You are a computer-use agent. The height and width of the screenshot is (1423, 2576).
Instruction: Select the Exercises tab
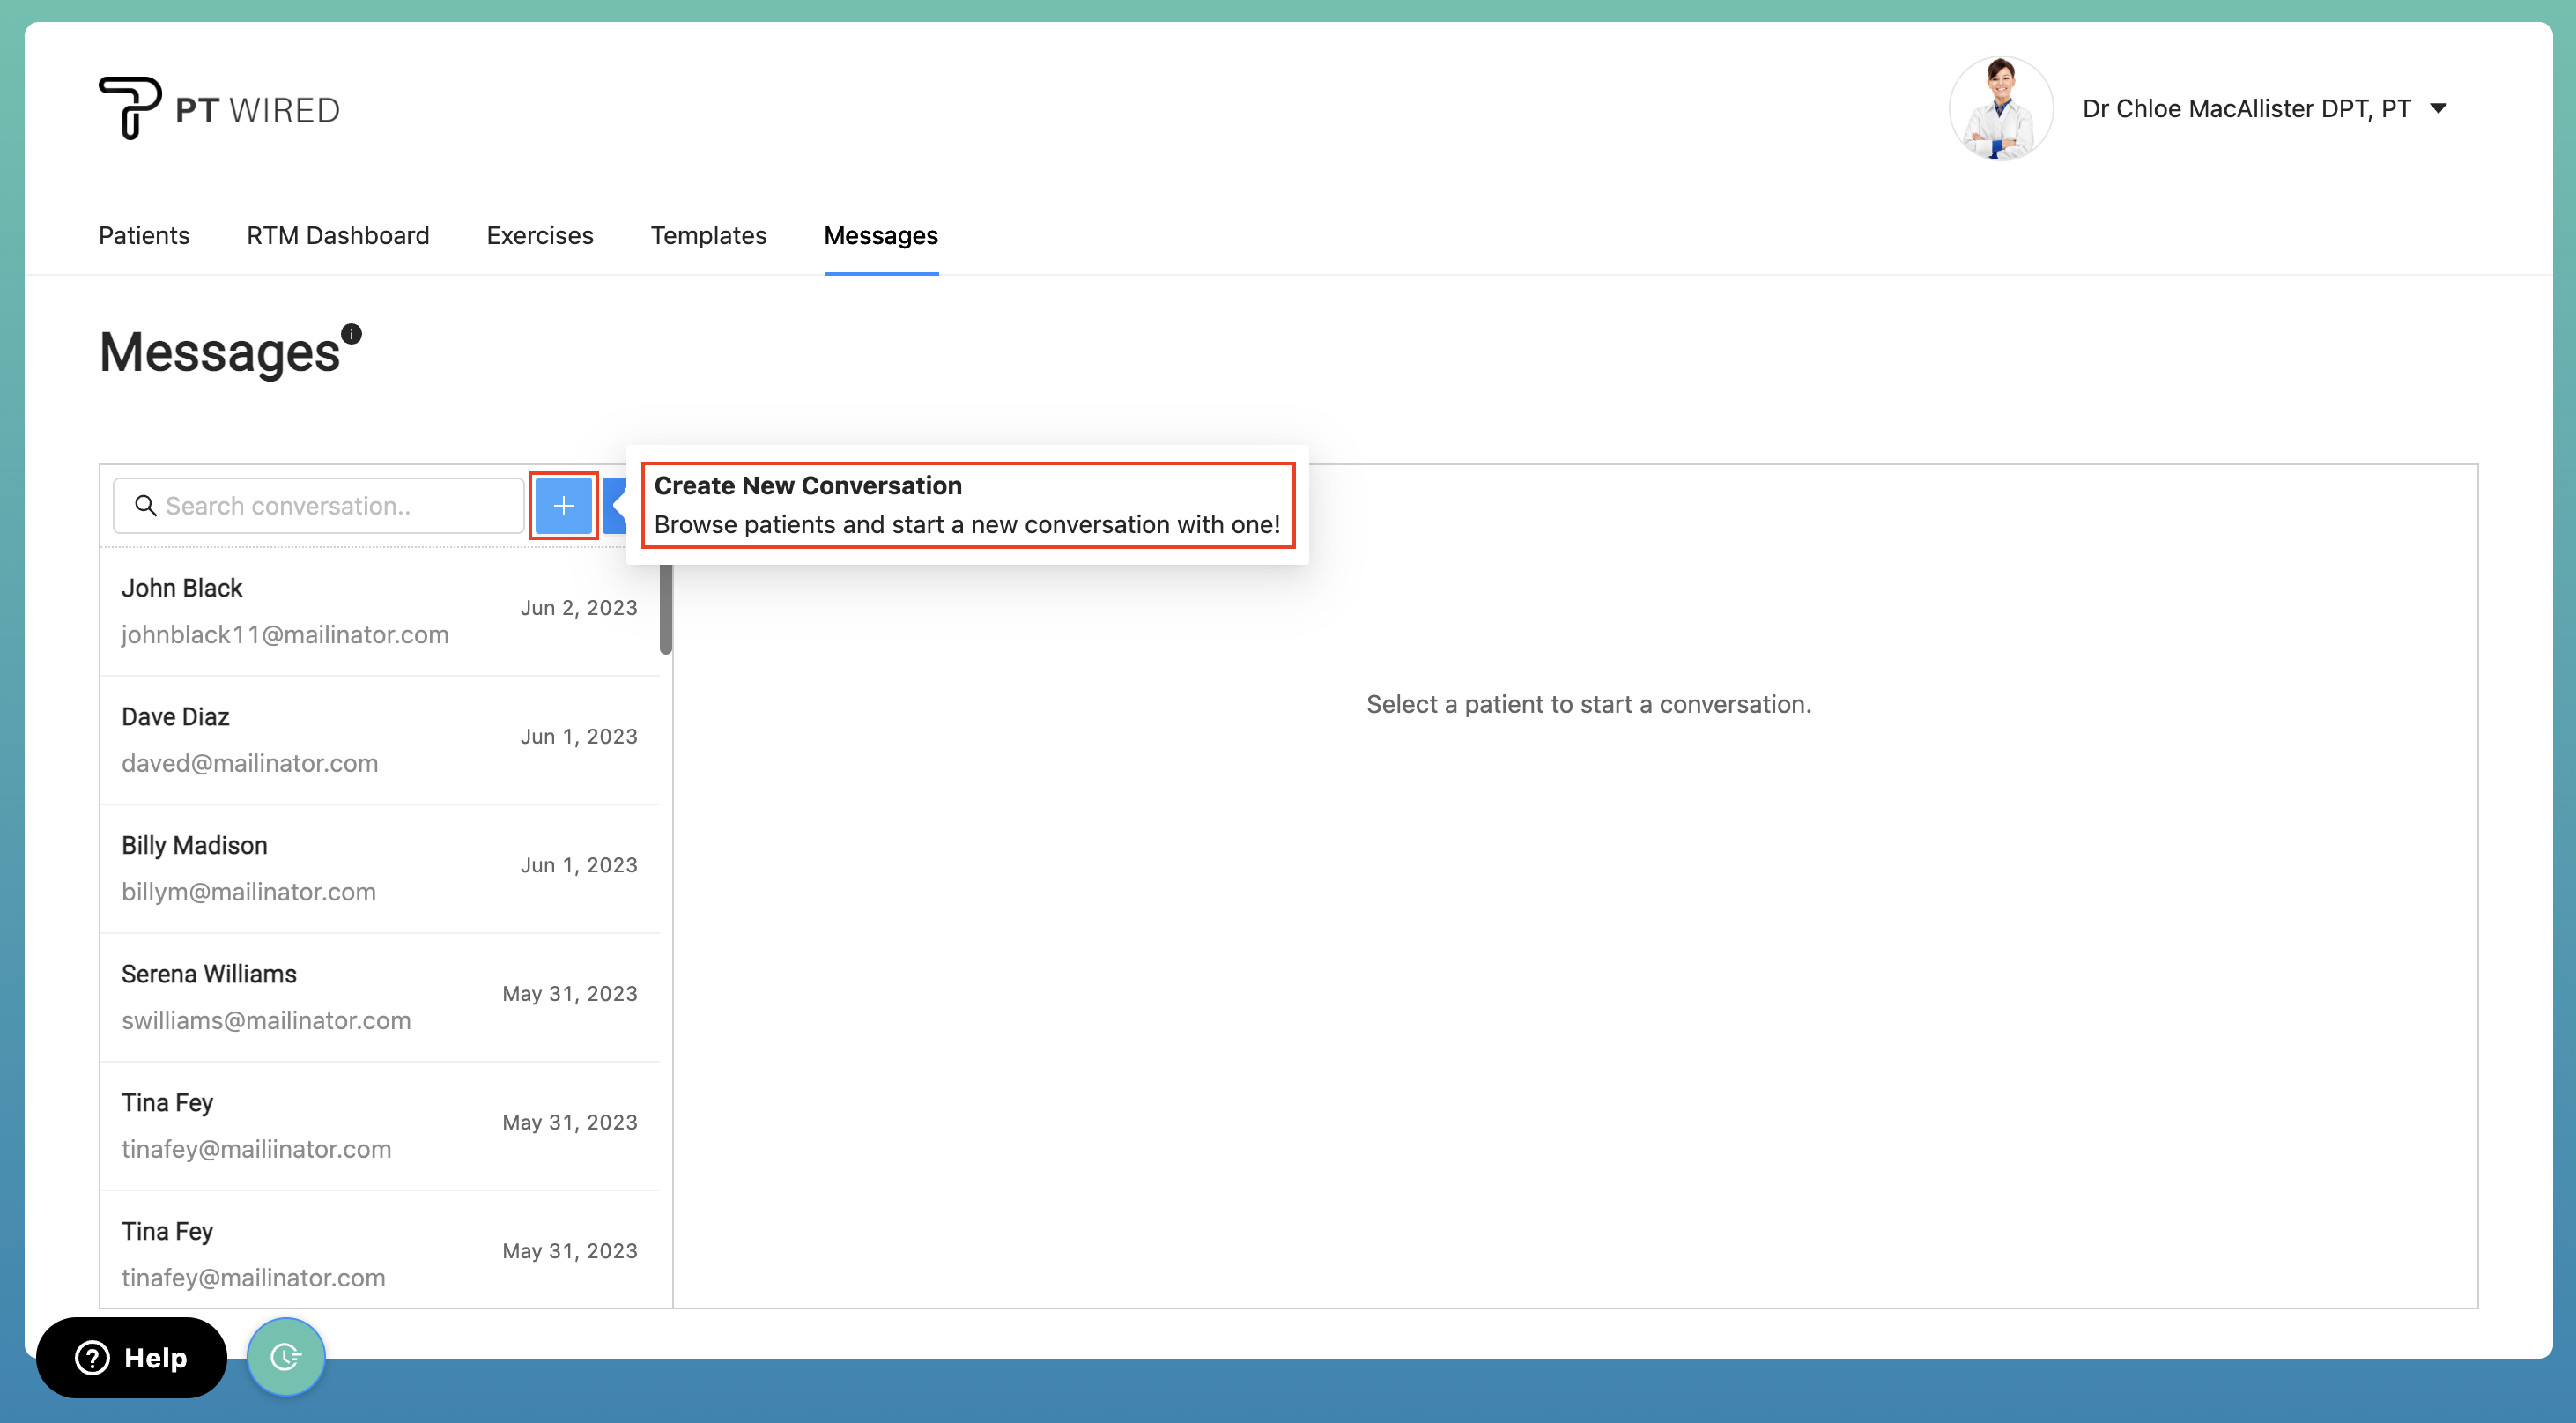539,236
